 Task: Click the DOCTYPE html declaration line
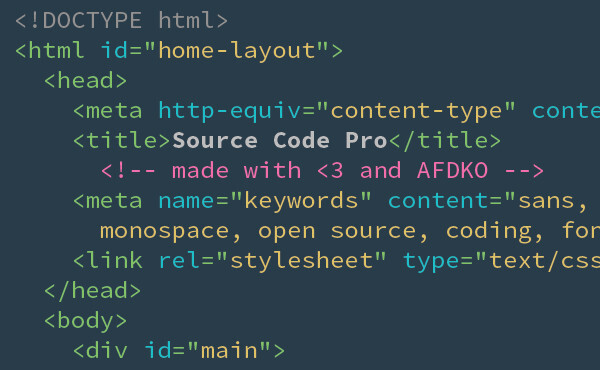pyautogui.click(x=121, y=20)
